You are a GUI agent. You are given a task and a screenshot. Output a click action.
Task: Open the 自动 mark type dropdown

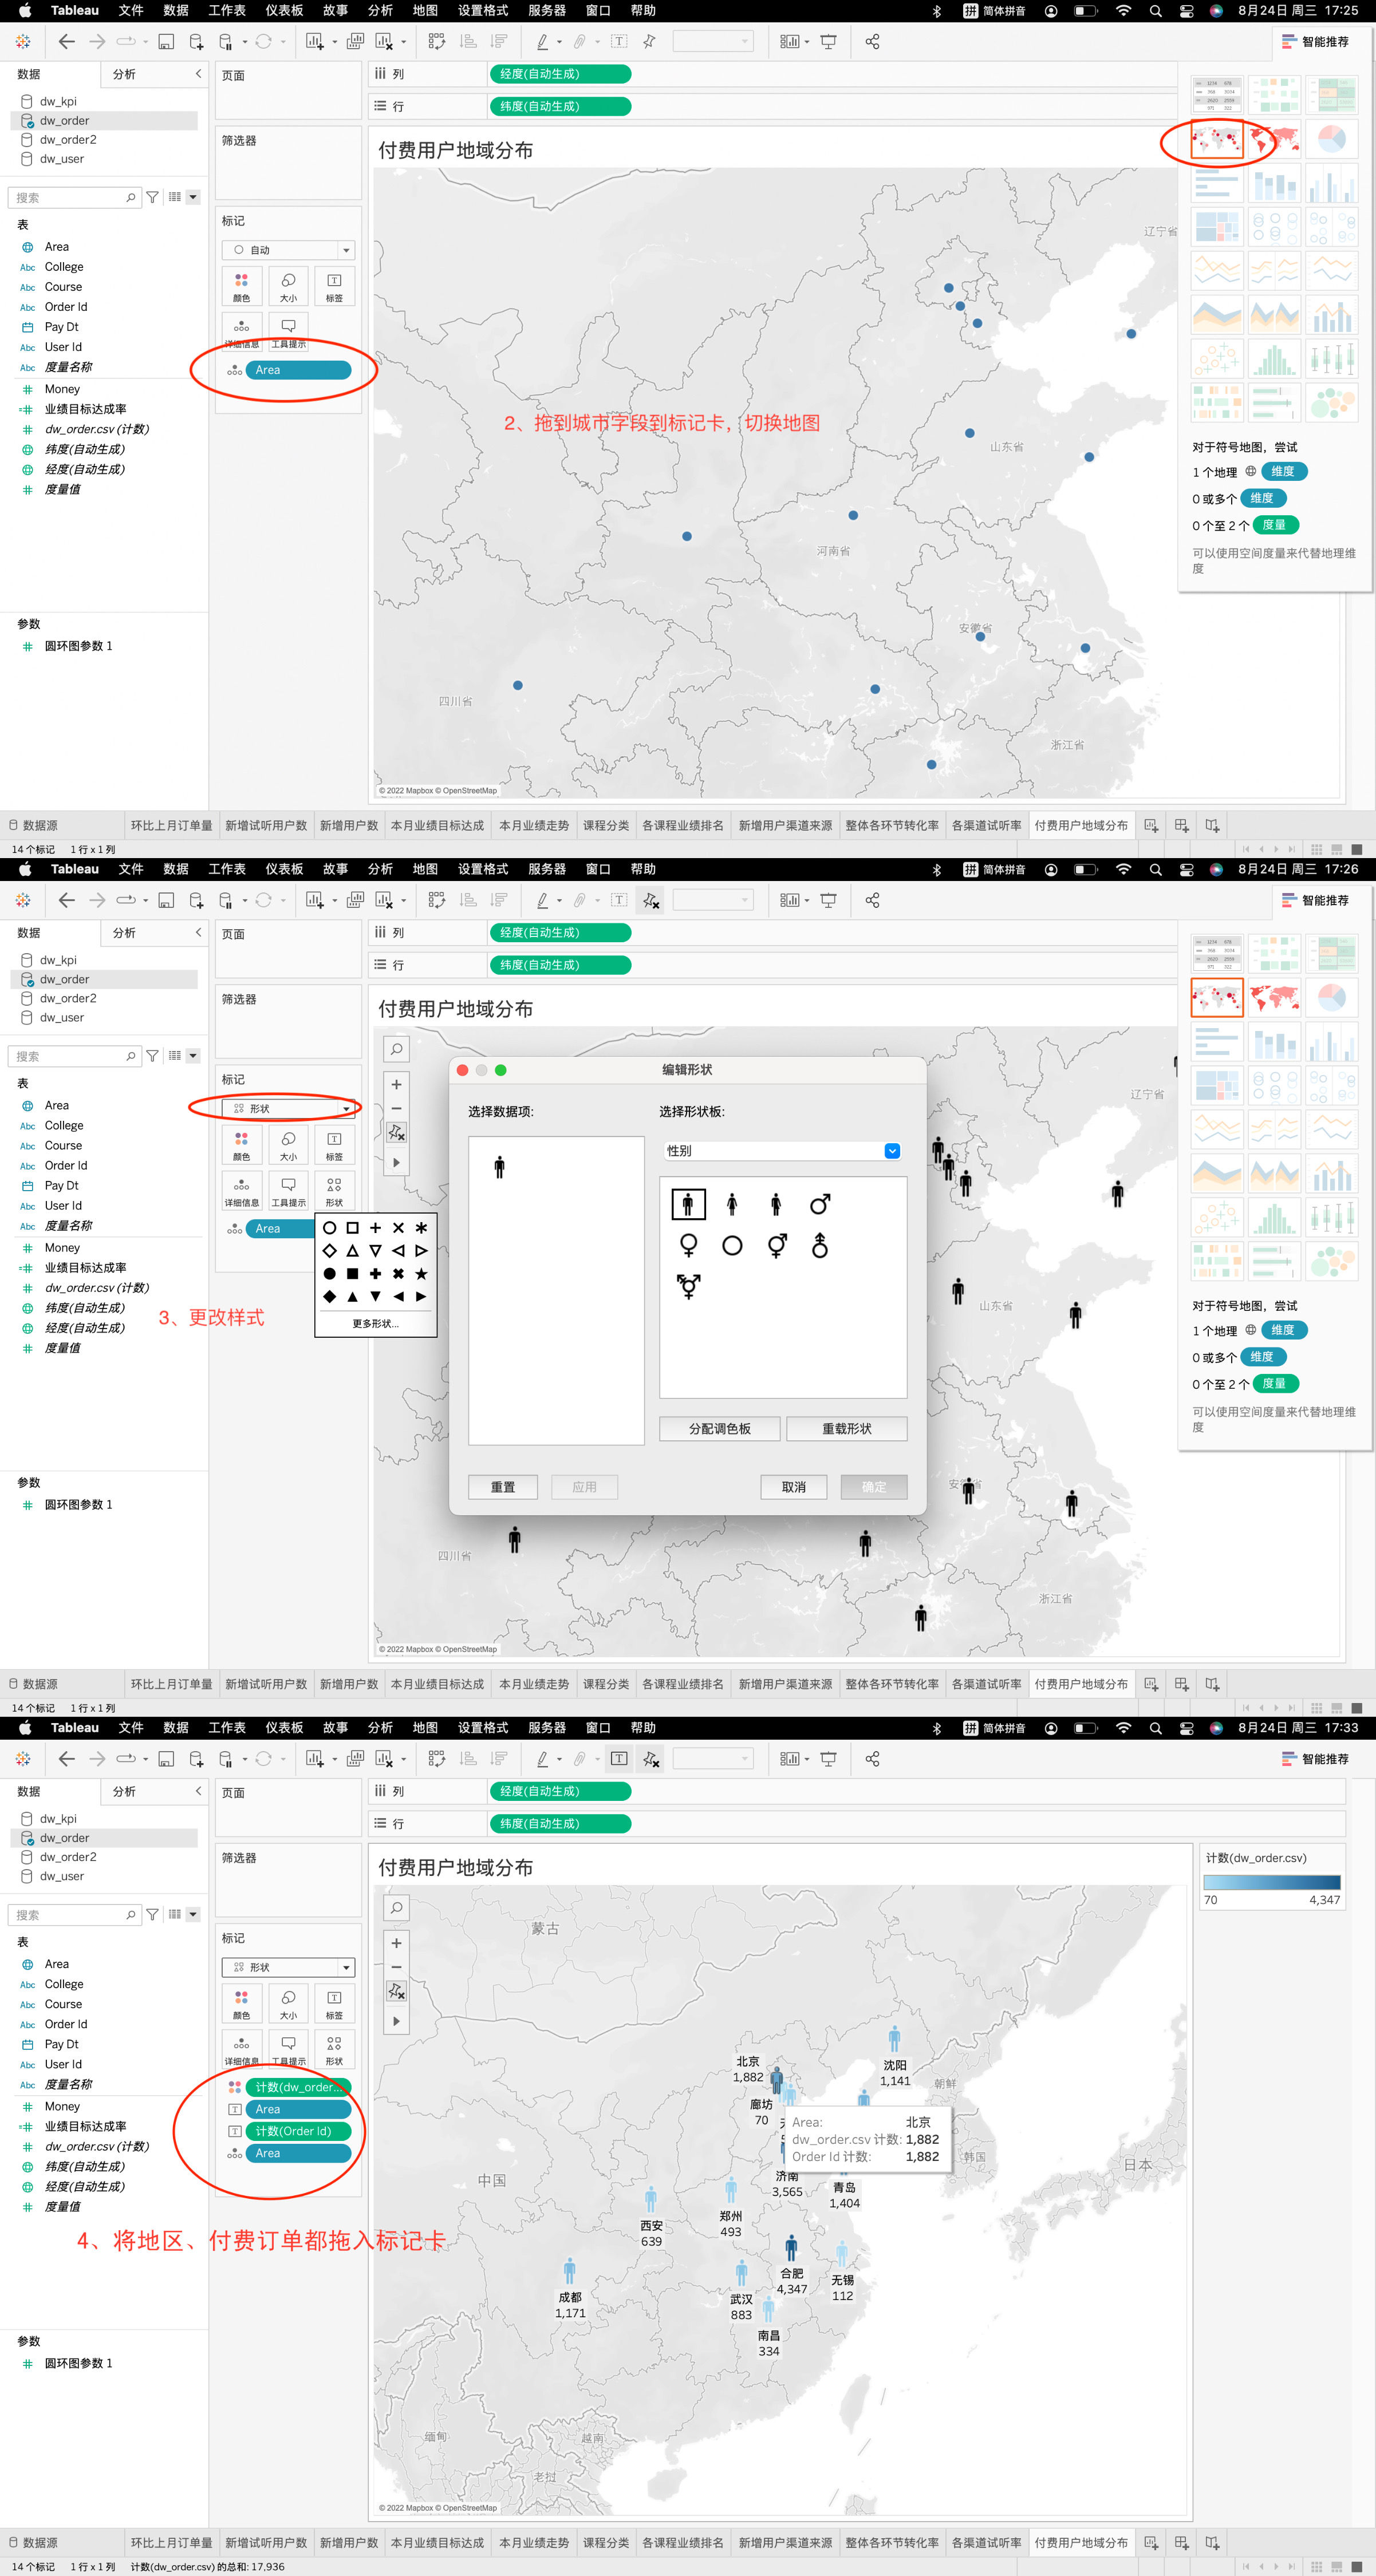[x=288, y=250]
